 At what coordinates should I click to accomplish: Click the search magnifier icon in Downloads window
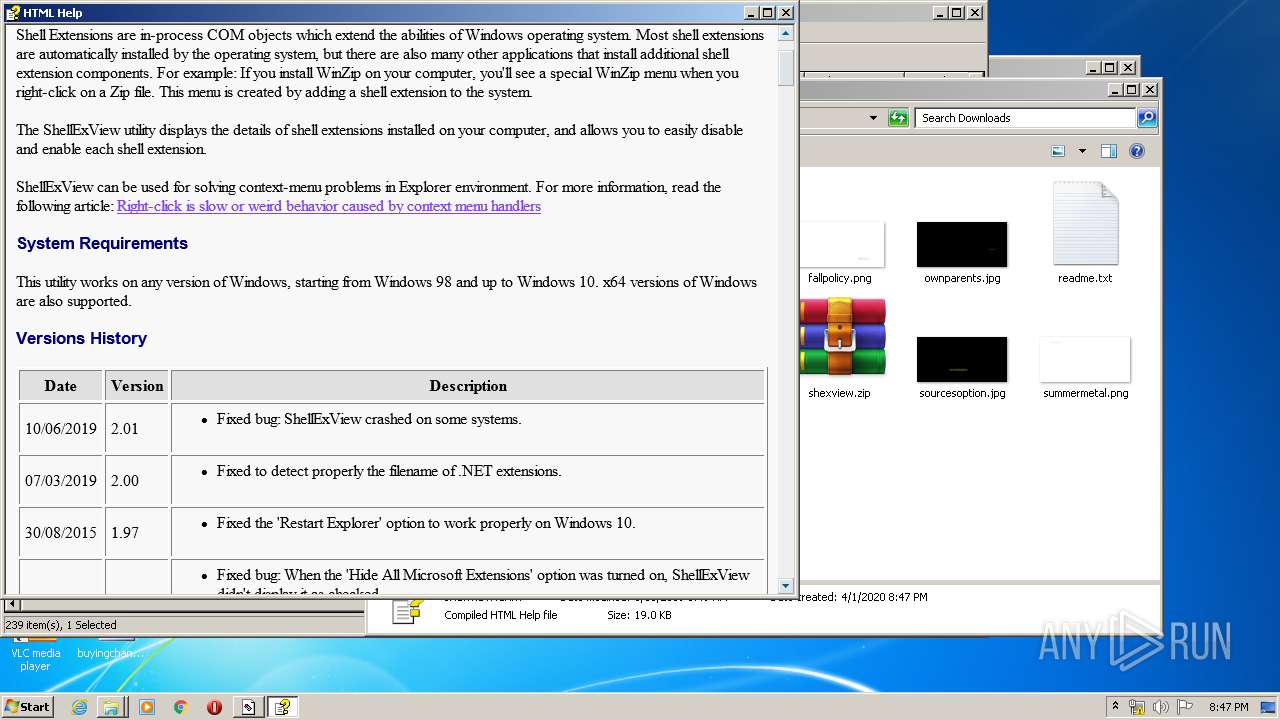1147,118
